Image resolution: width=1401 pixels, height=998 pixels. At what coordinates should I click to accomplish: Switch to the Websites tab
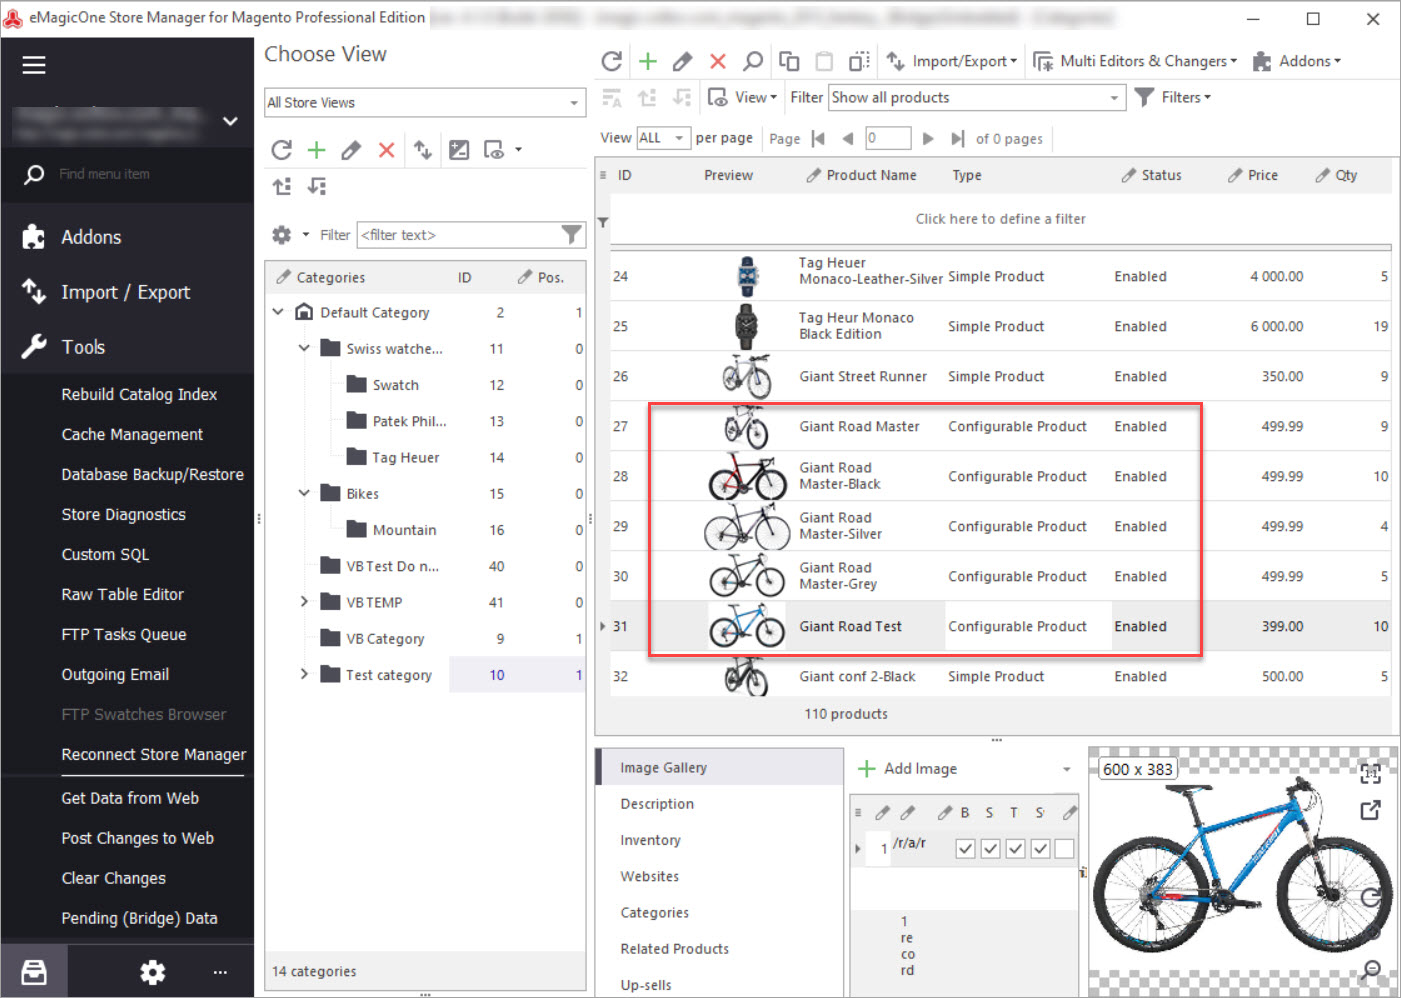[x=649, y=876]
